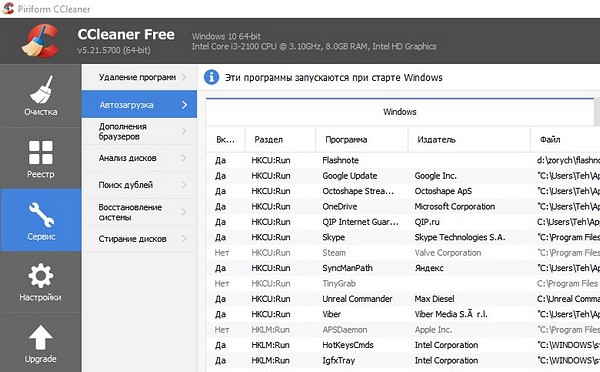This screenshot has height=372, width=600.
Task: Click publisher Valve Corporation cell
Action: (448, 253)
